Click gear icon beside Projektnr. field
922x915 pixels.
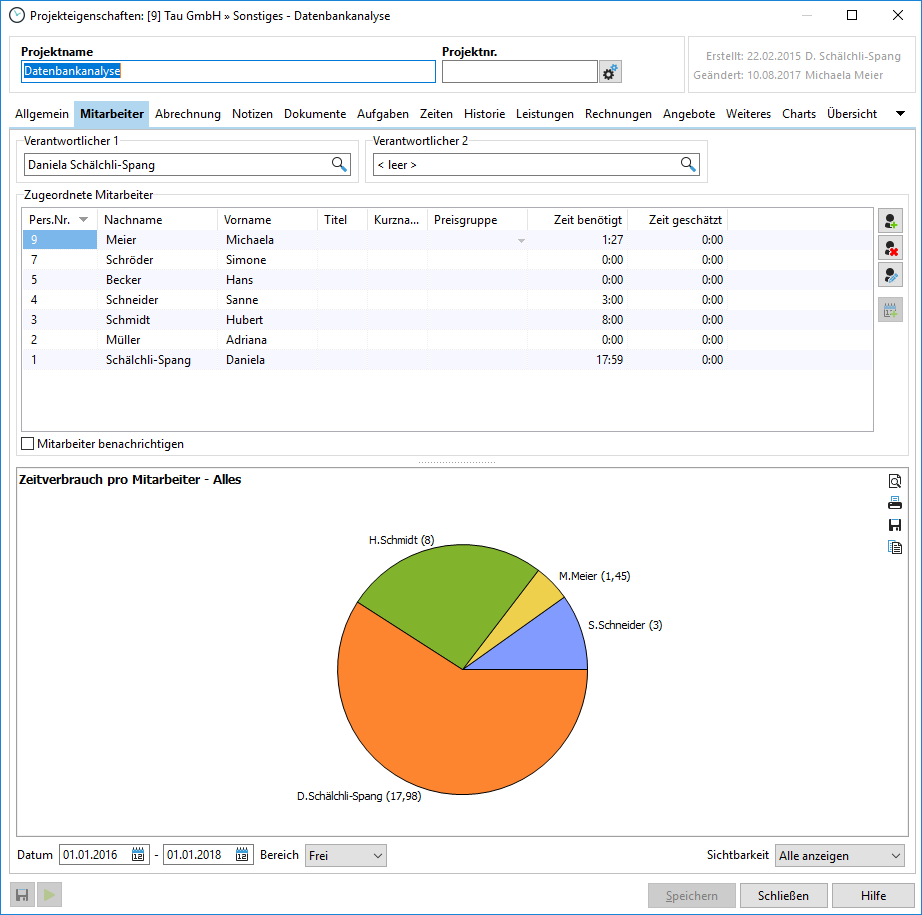point(610,72)
